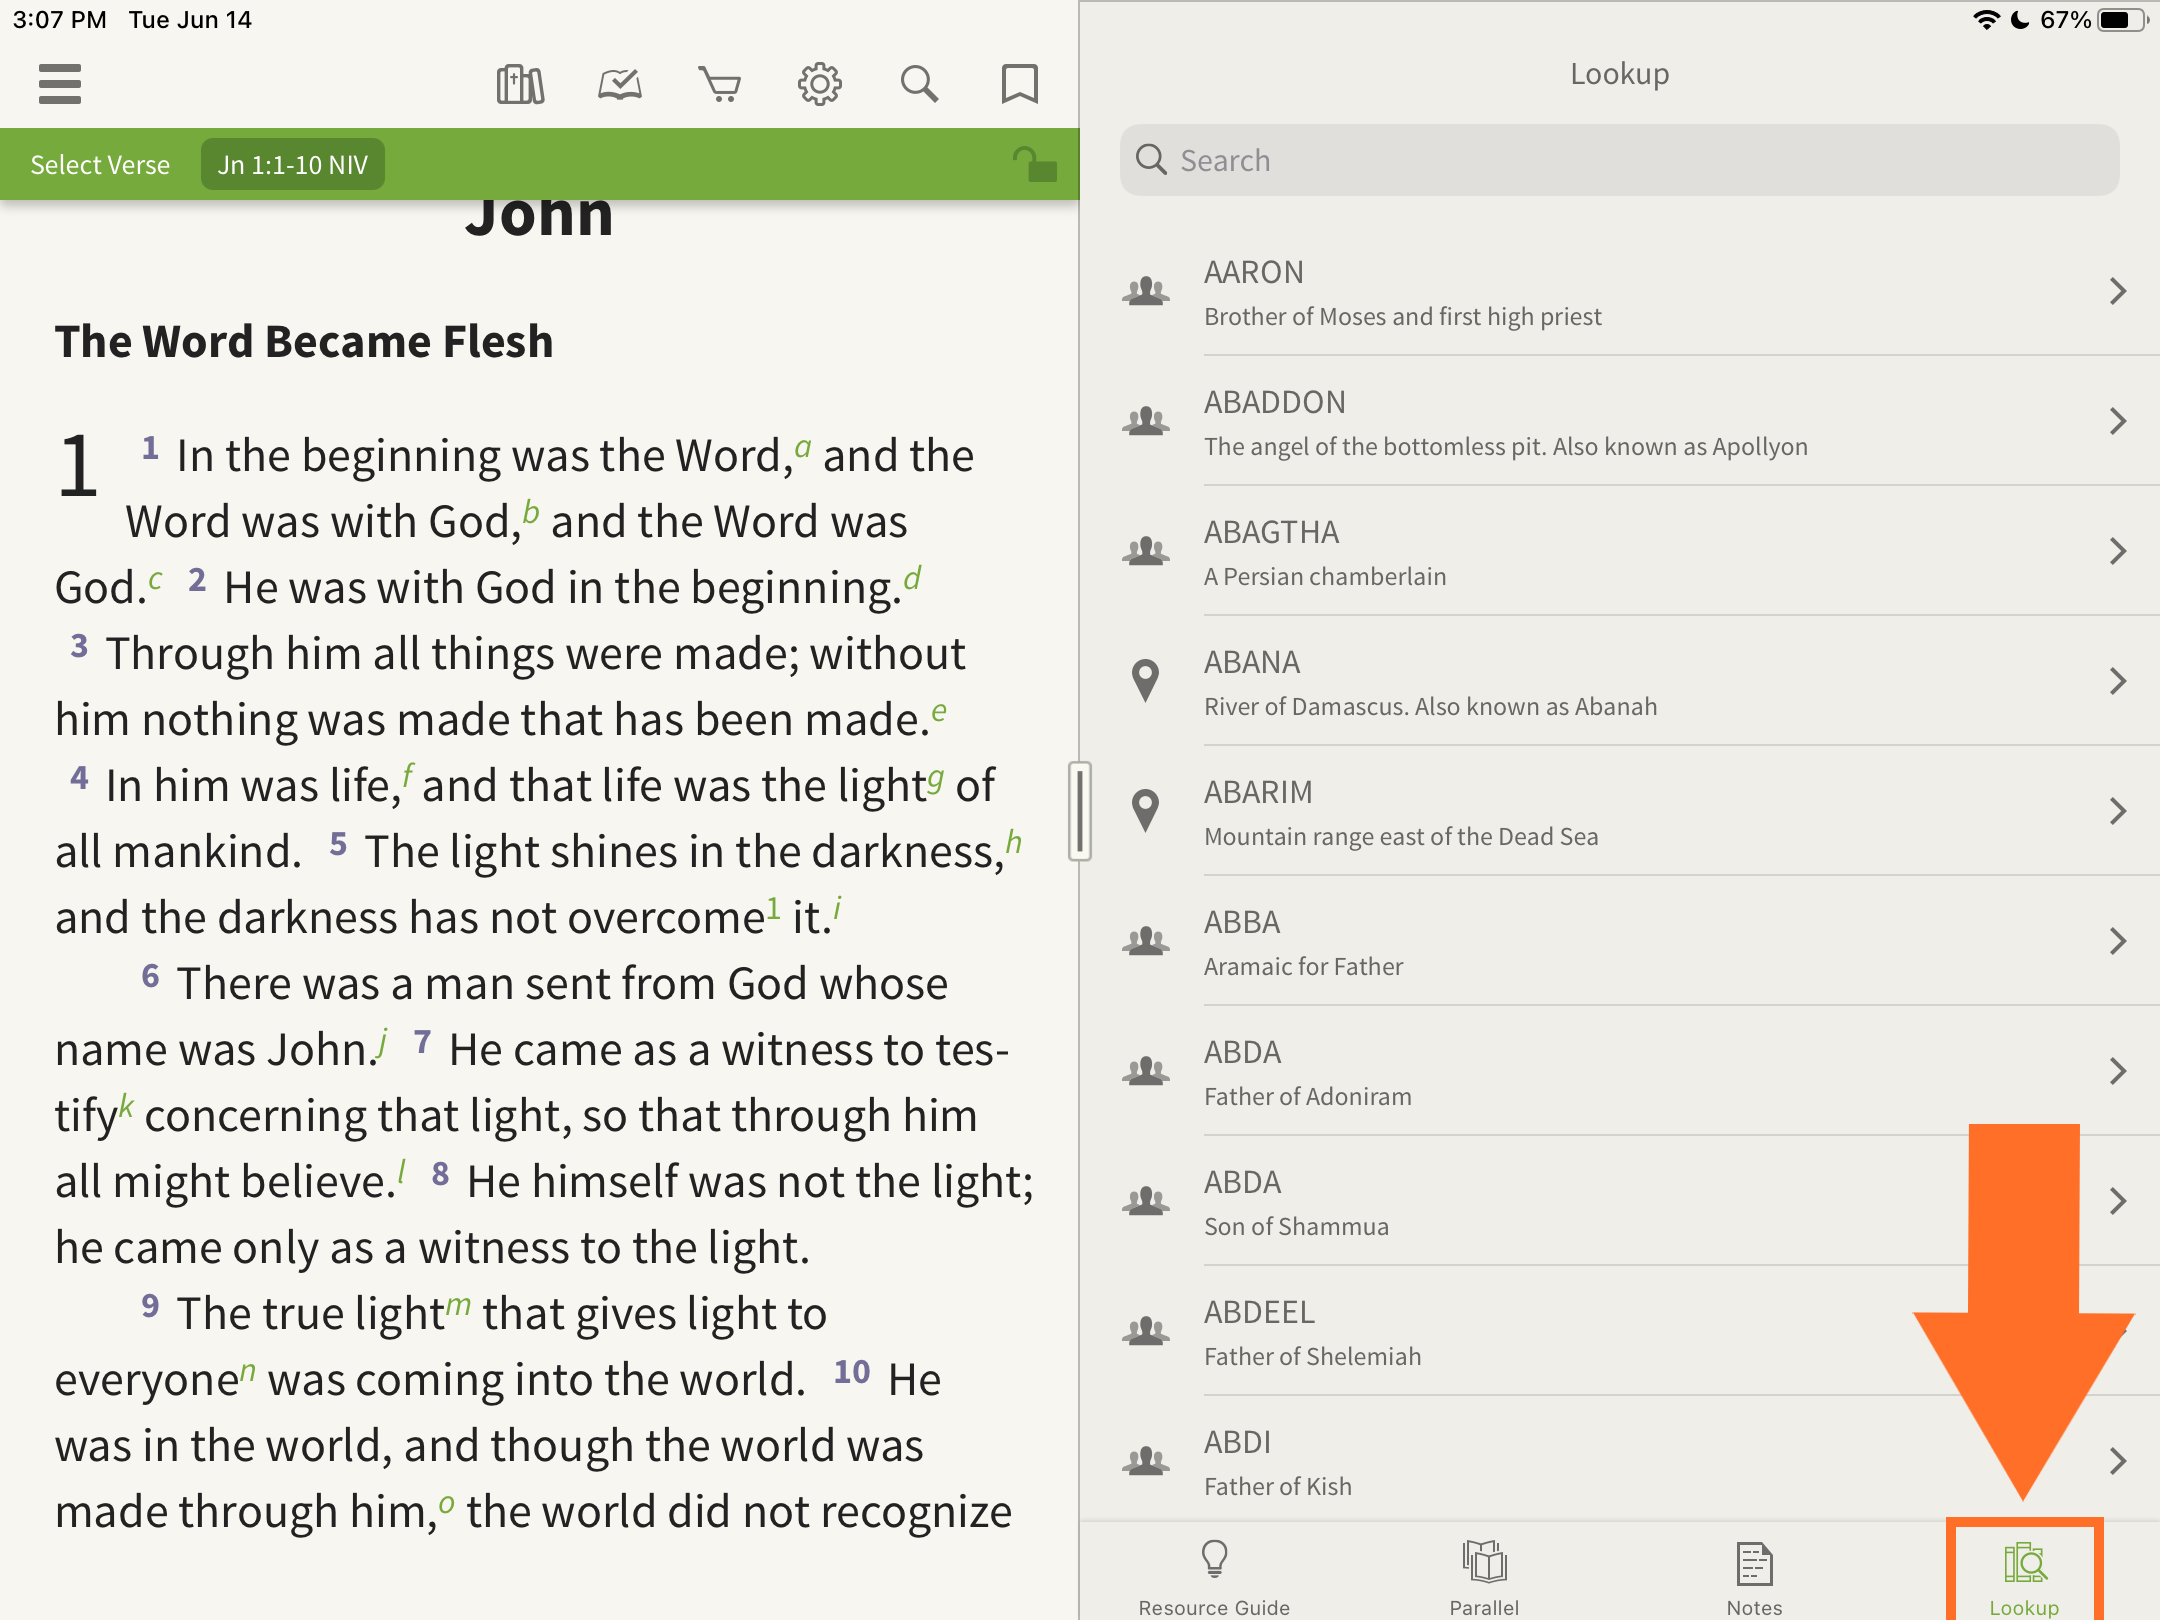Screen dimensions: 2160x1620
Task: Open the reading plan icon
Action: 620,84
